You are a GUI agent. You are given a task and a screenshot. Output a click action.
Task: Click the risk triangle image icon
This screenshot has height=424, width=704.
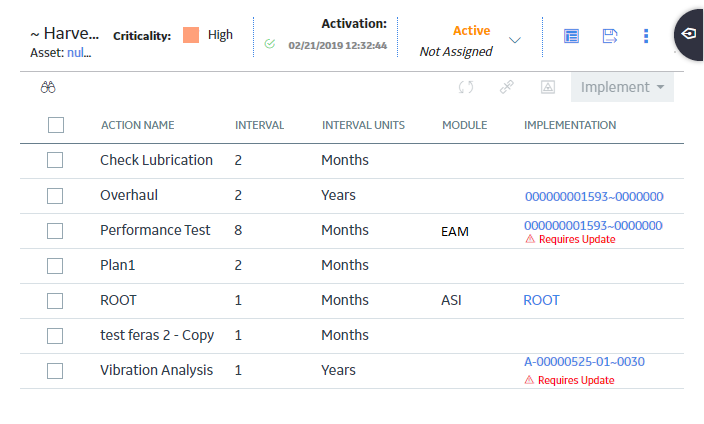pos(548,87)
